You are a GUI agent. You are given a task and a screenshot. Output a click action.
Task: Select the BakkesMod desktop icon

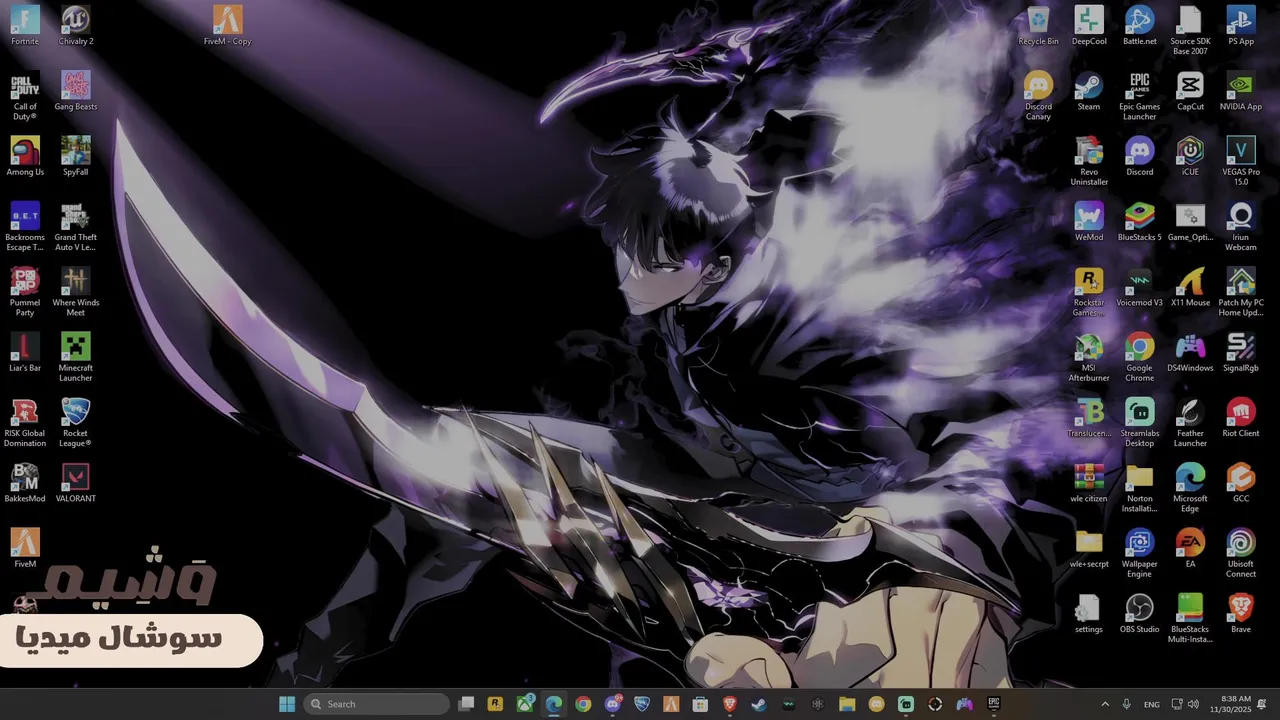point(25,483)
